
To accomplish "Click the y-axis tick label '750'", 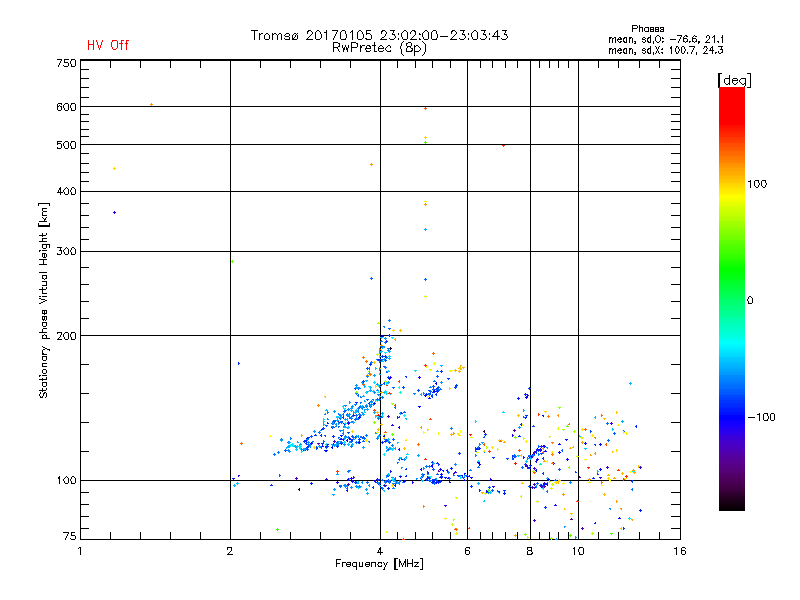I will [66, 63].
